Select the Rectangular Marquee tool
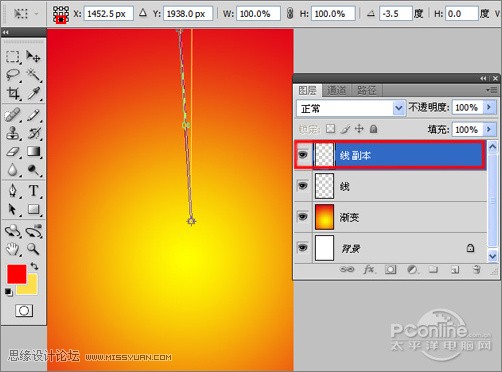Screen dimensions: 502x372 (x=13, y=57)
